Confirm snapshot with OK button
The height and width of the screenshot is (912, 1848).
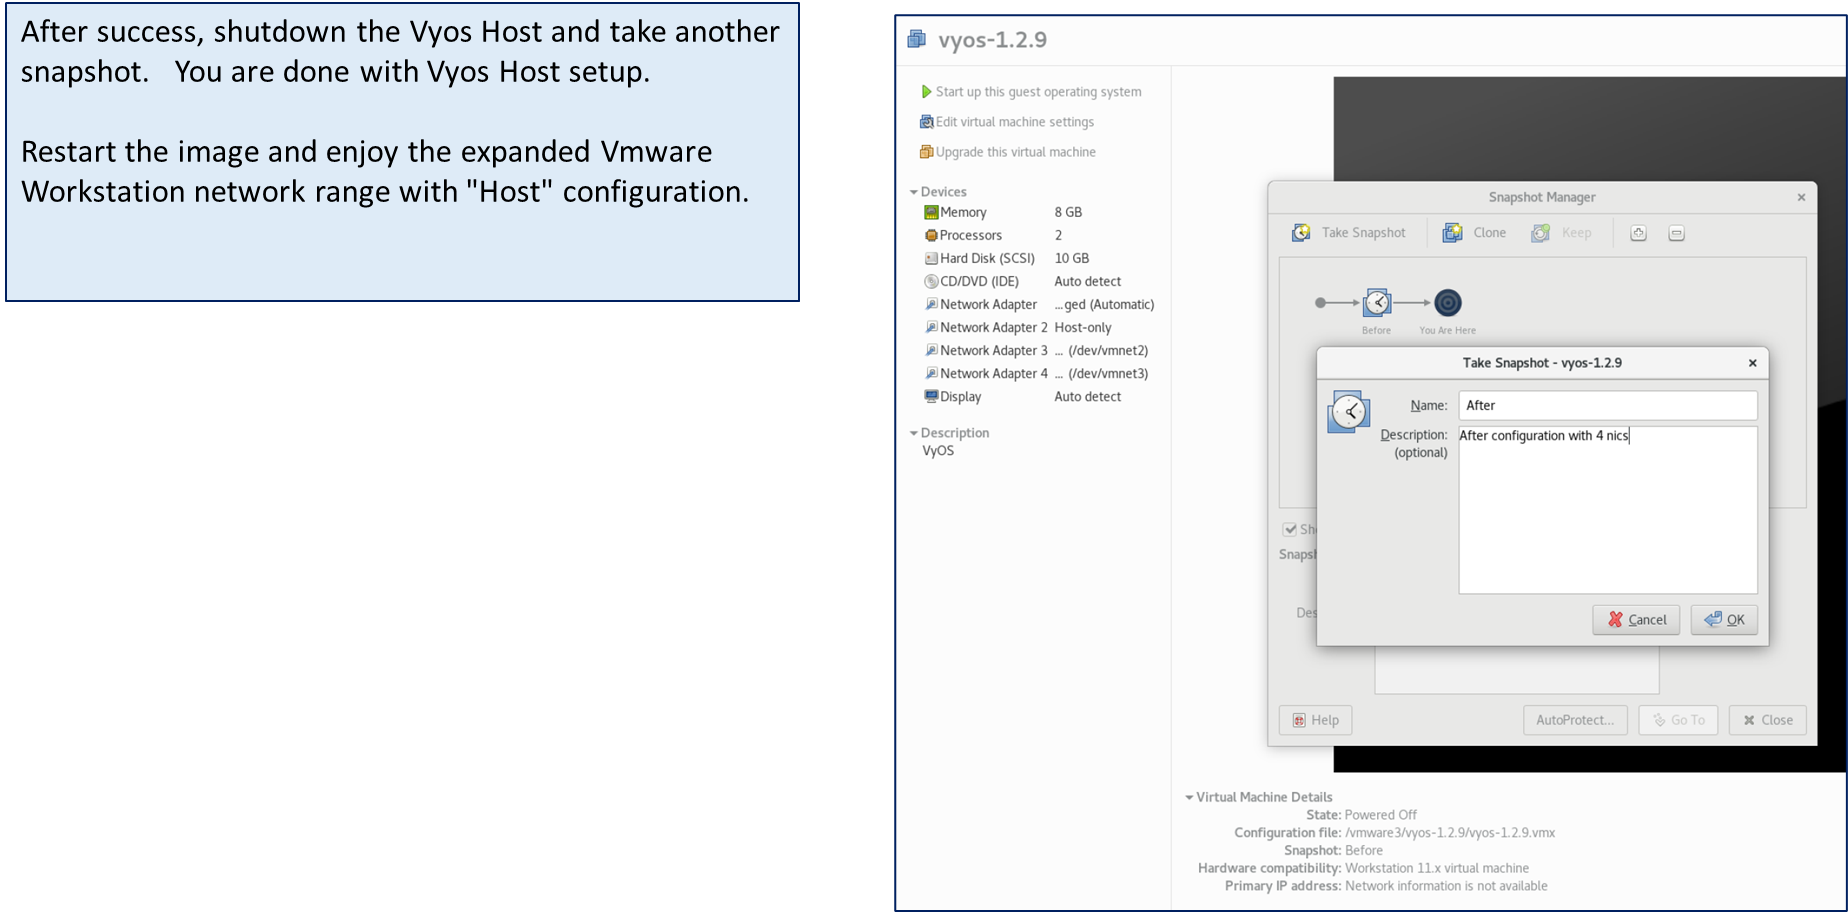pos(1724,620)
